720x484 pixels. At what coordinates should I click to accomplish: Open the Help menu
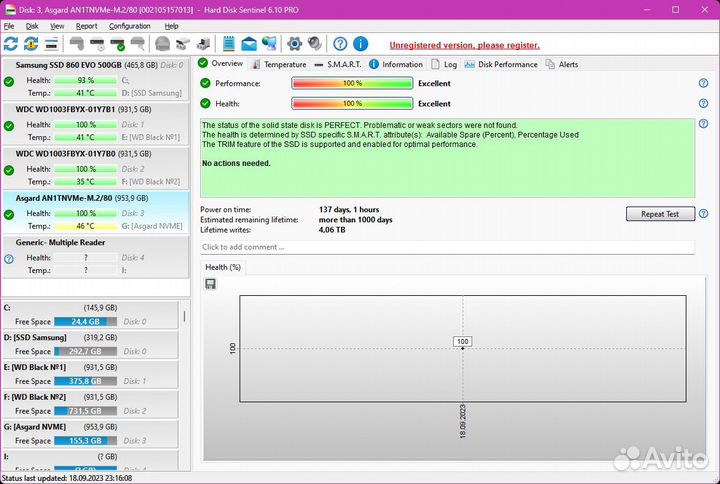(172, 26)
